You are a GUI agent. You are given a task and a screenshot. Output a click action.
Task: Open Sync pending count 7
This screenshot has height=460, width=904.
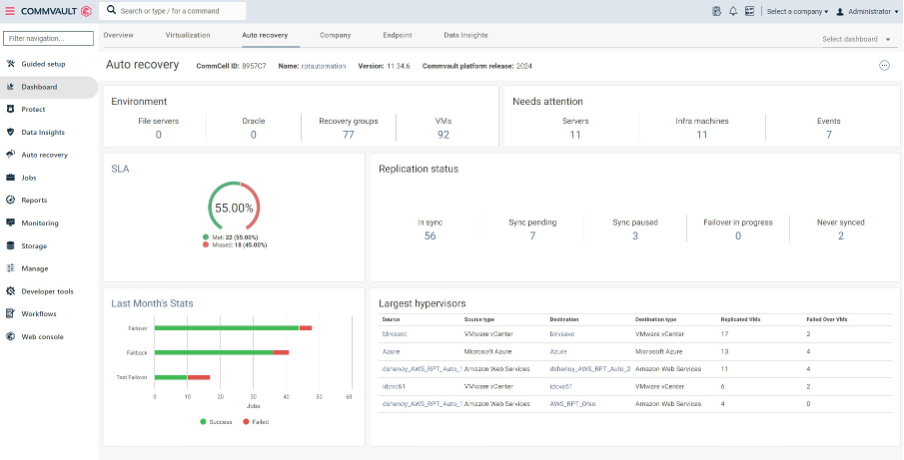[x=533, y=236]
